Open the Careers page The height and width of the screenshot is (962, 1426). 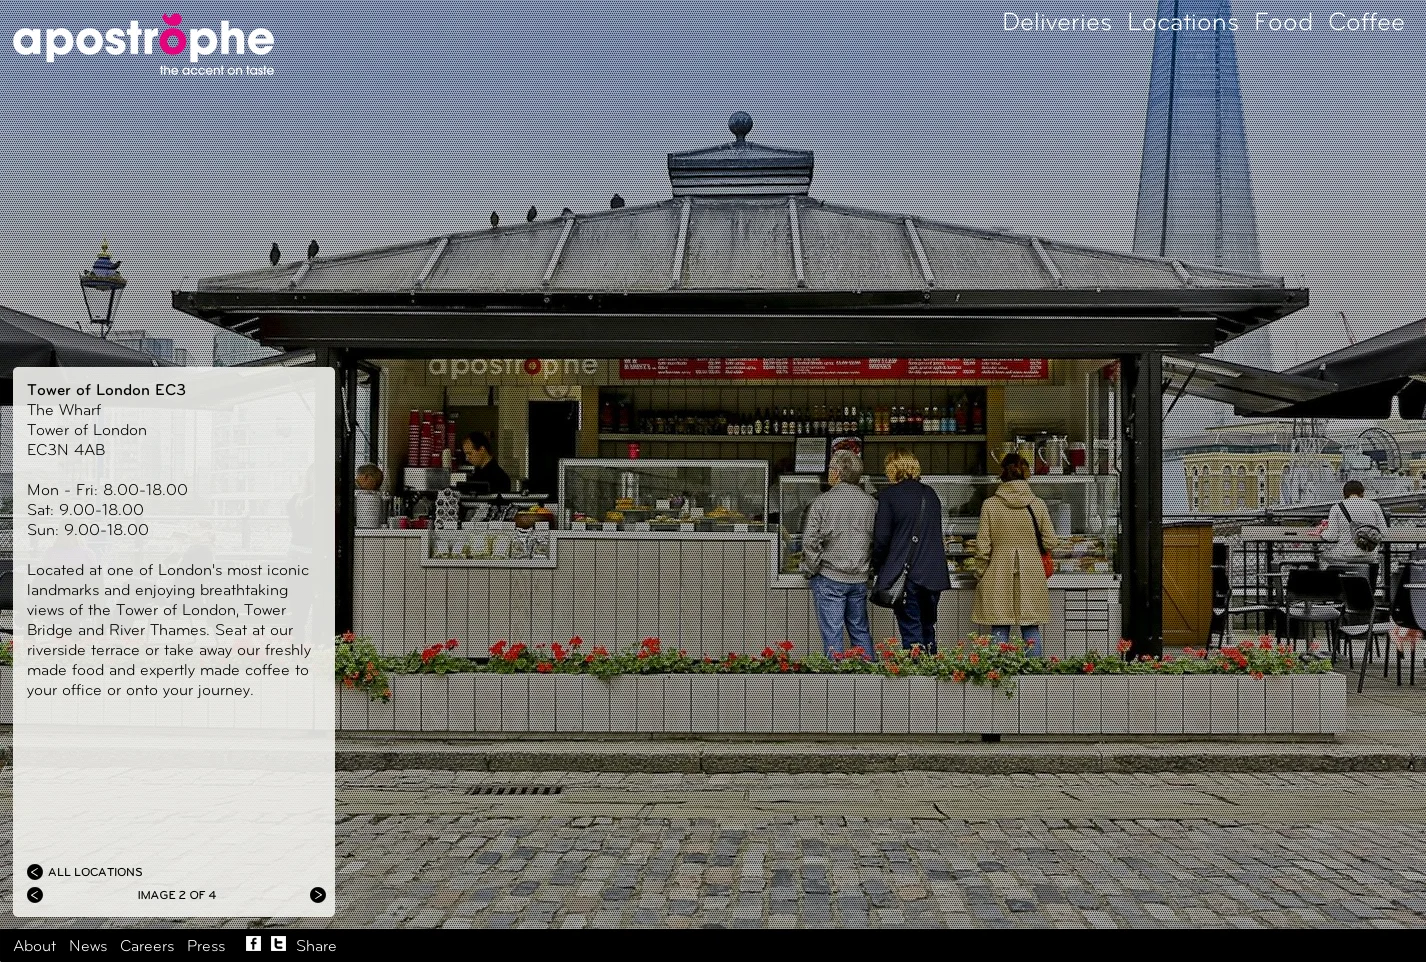click(x=147, y=946)
